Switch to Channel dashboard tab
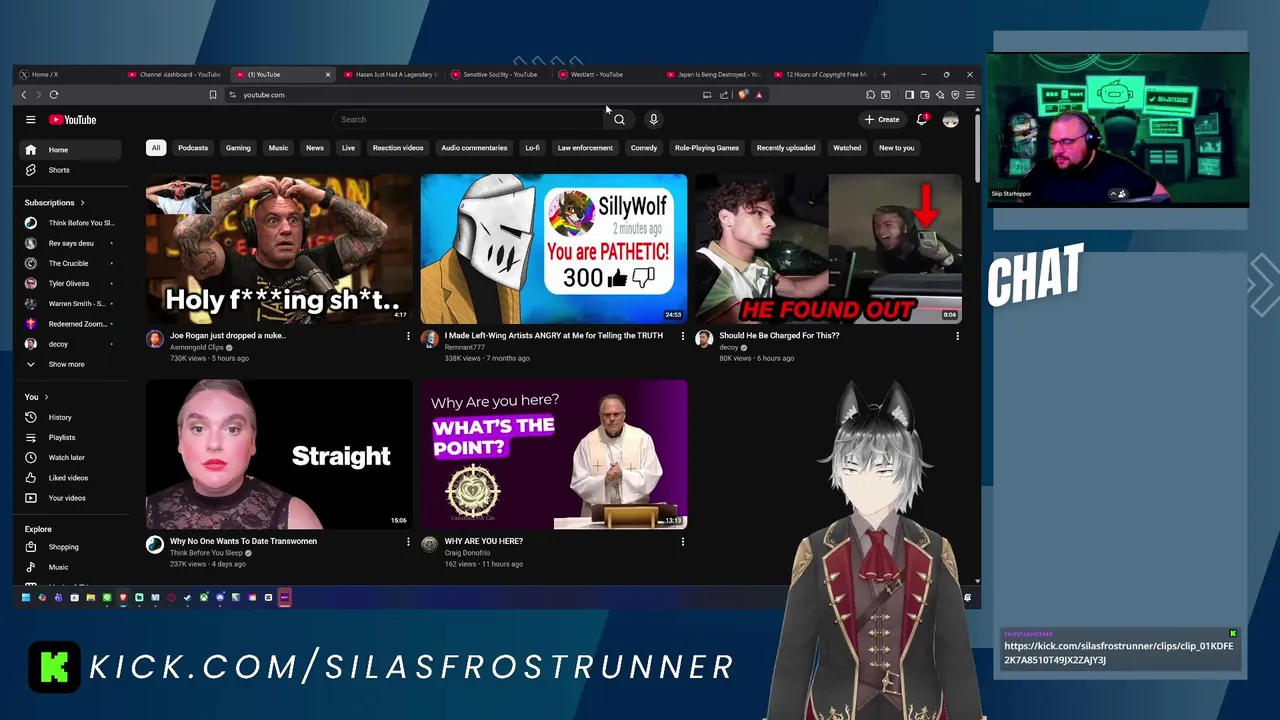 click(x=173, y=74)
